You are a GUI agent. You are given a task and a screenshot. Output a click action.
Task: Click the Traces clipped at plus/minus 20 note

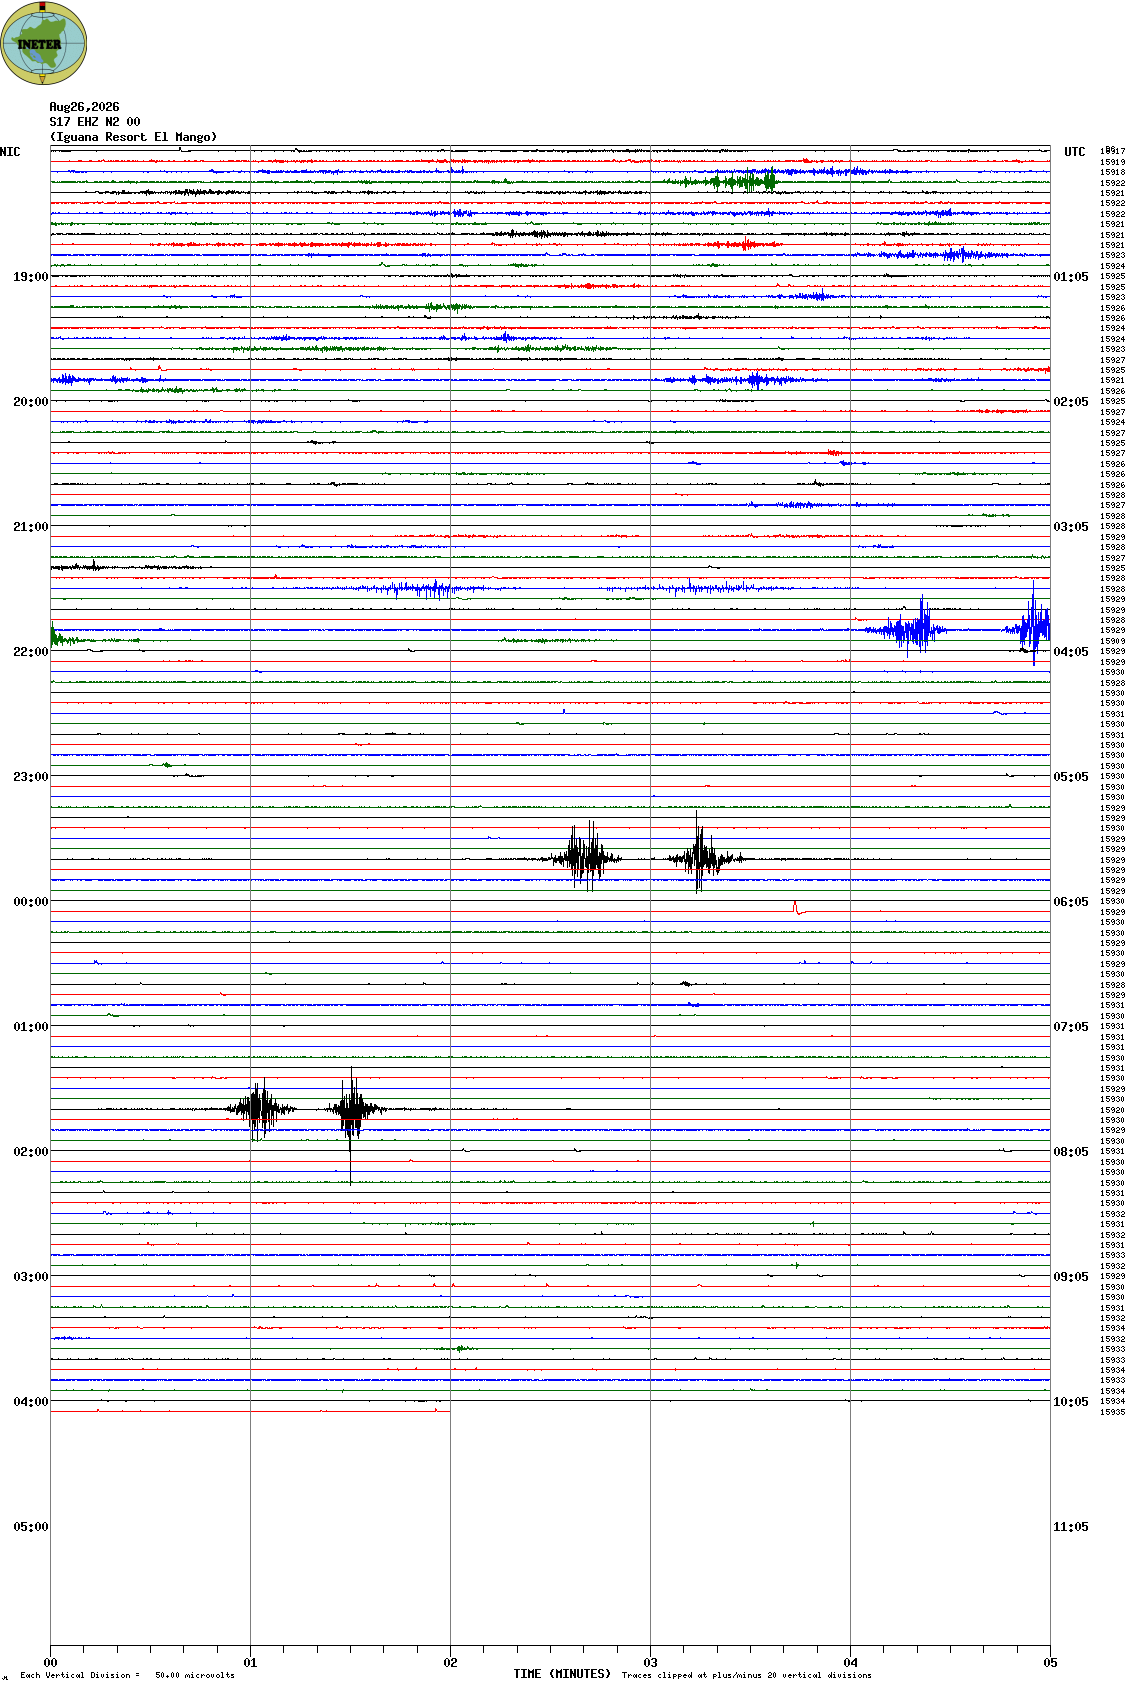(x=746, y=1675)
